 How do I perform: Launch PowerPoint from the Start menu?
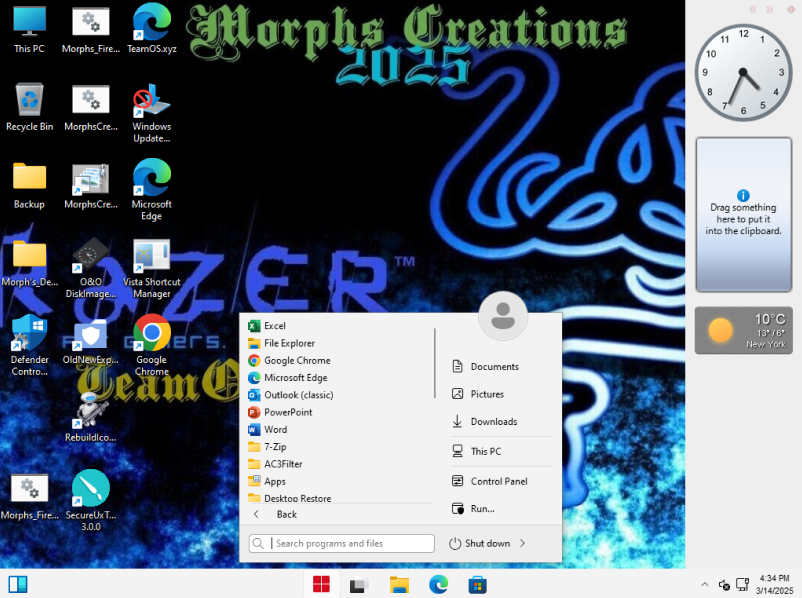pos(339,412)
